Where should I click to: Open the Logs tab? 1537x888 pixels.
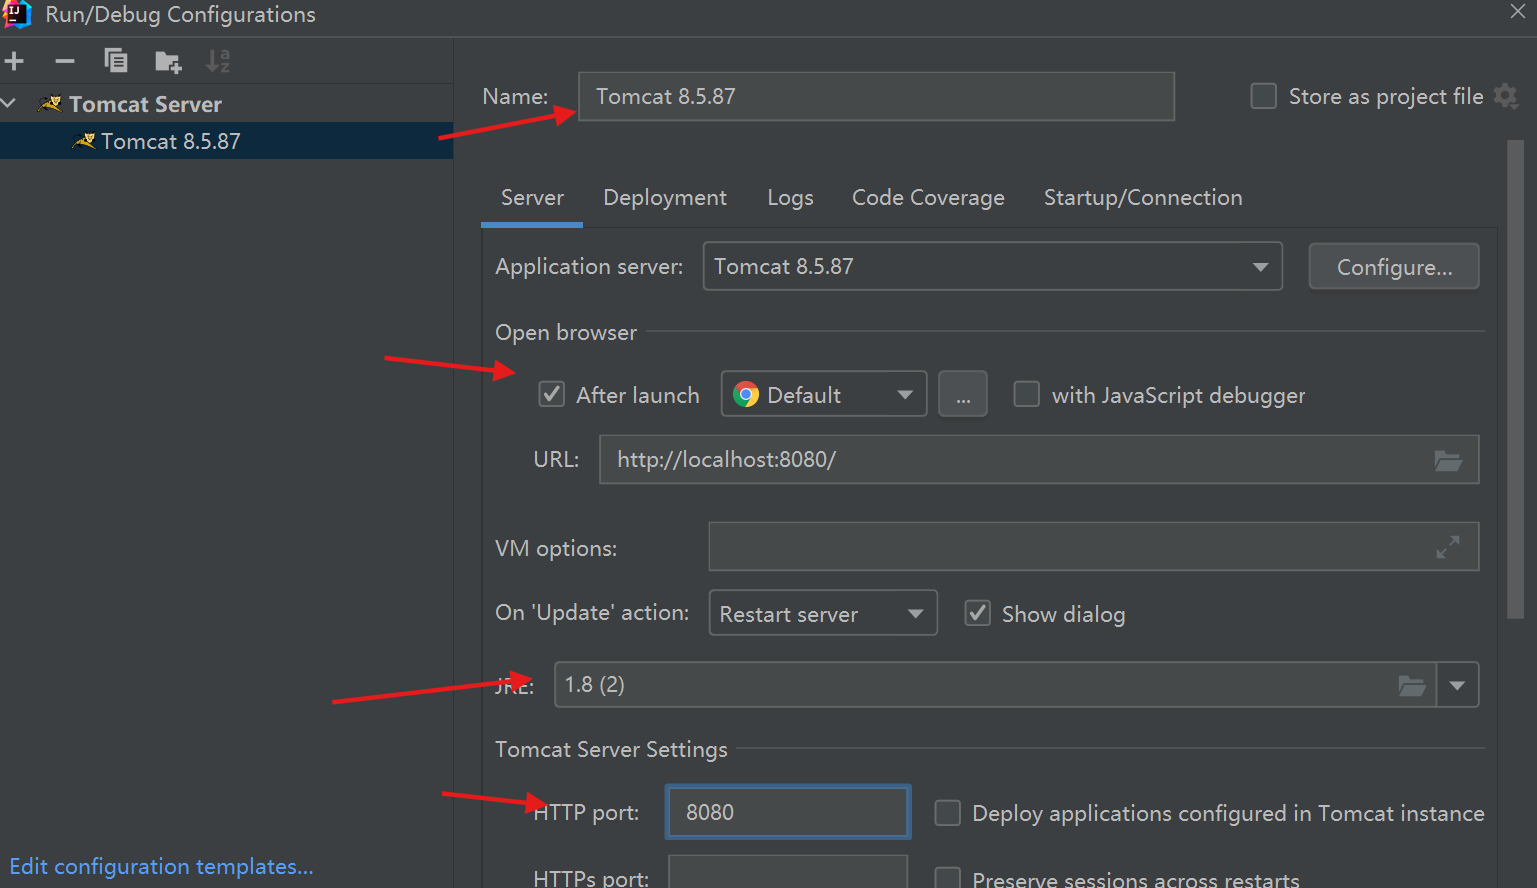click(x=790, y=197)
